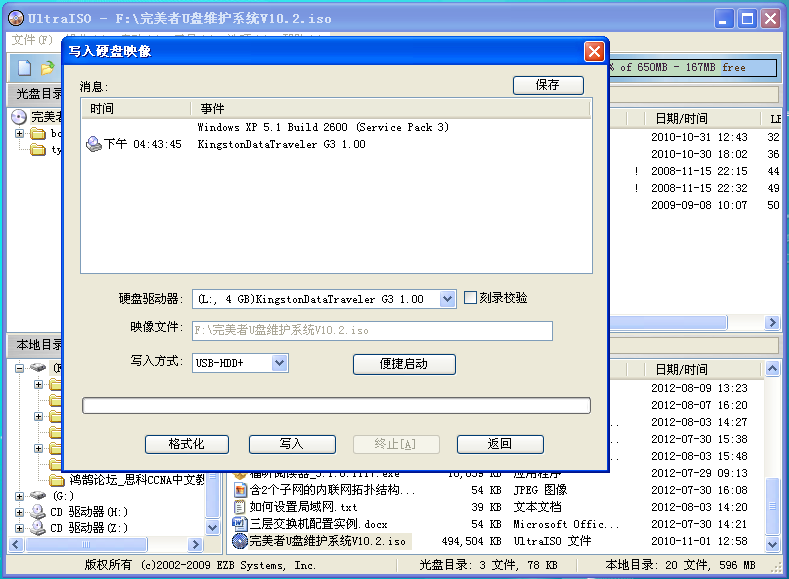Expand the CD 驱动器 (H:) node
This screenshot has height=579, width=789.
[x=19, y=512]
